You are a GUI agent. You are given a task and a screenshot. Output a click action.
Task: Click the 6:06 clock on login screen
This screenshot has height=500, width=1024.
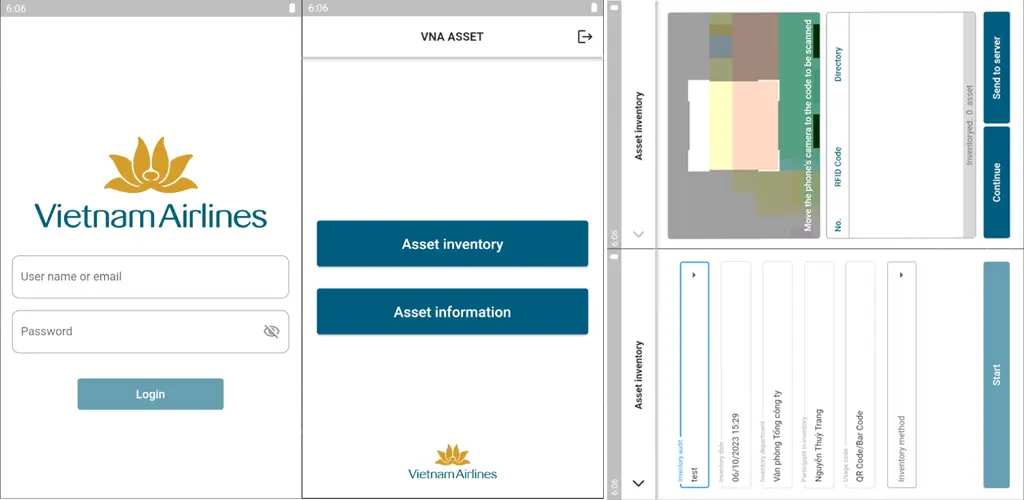pyautogui.click(x=16, y=8)
